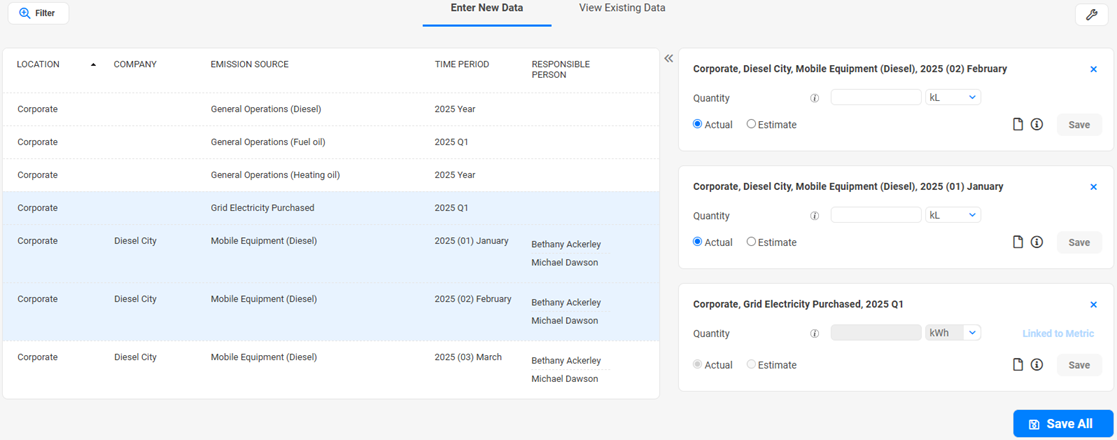
Task: Open kL unit dropdown in January card
Action: coord(952,214)
